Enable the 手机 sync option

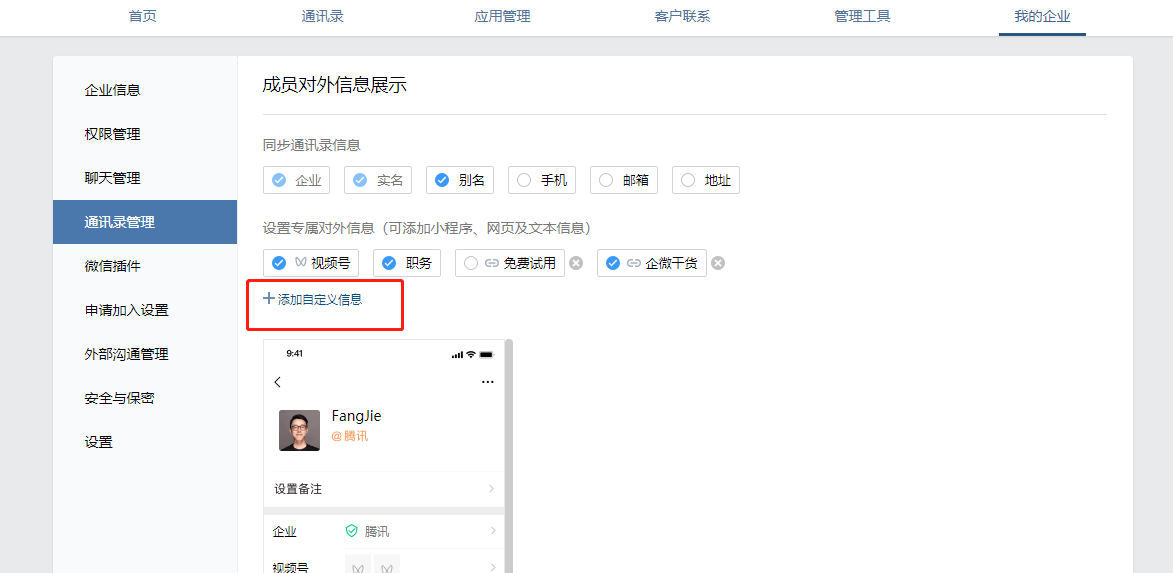pos(525,180)
